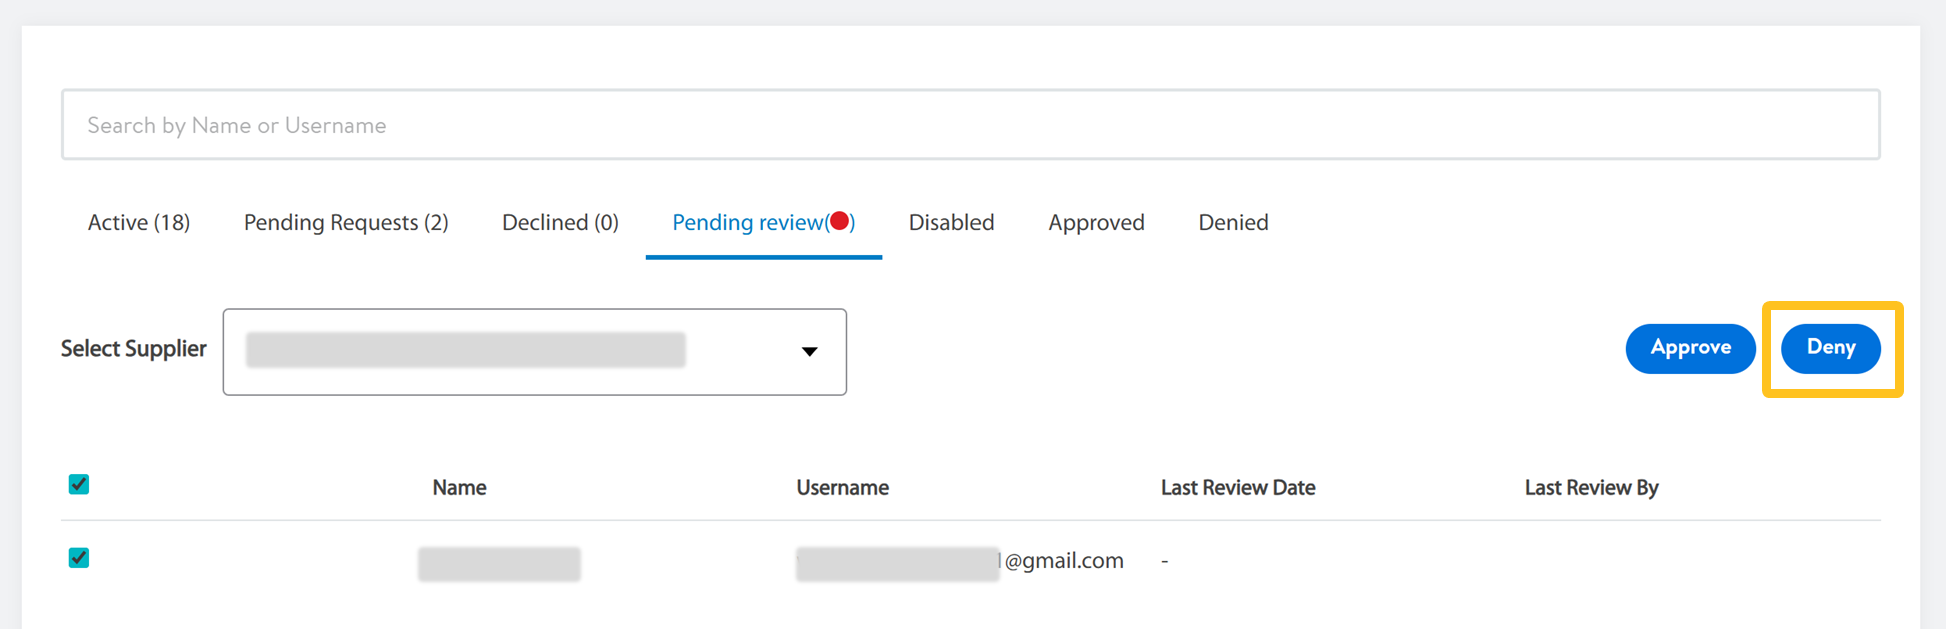Switch to the Active (18) tab

tap(139, 222)
